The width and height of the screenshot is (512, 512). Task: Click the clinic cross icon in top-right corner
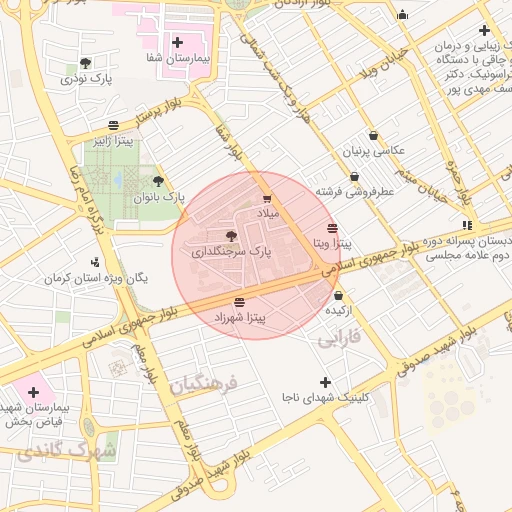[484, 31]
